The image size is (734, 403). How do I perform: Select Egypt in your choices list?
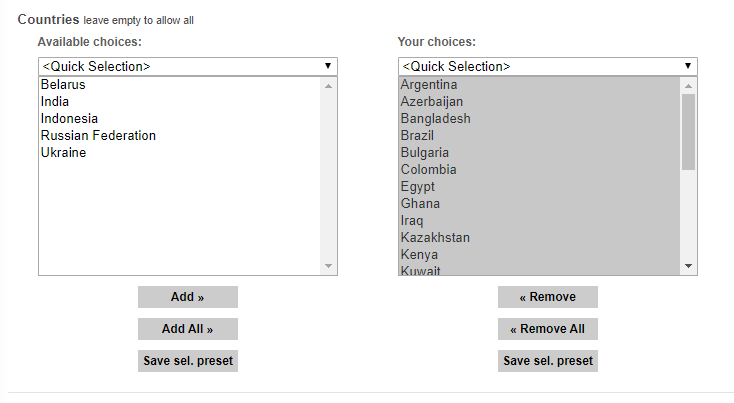[418, 187]
